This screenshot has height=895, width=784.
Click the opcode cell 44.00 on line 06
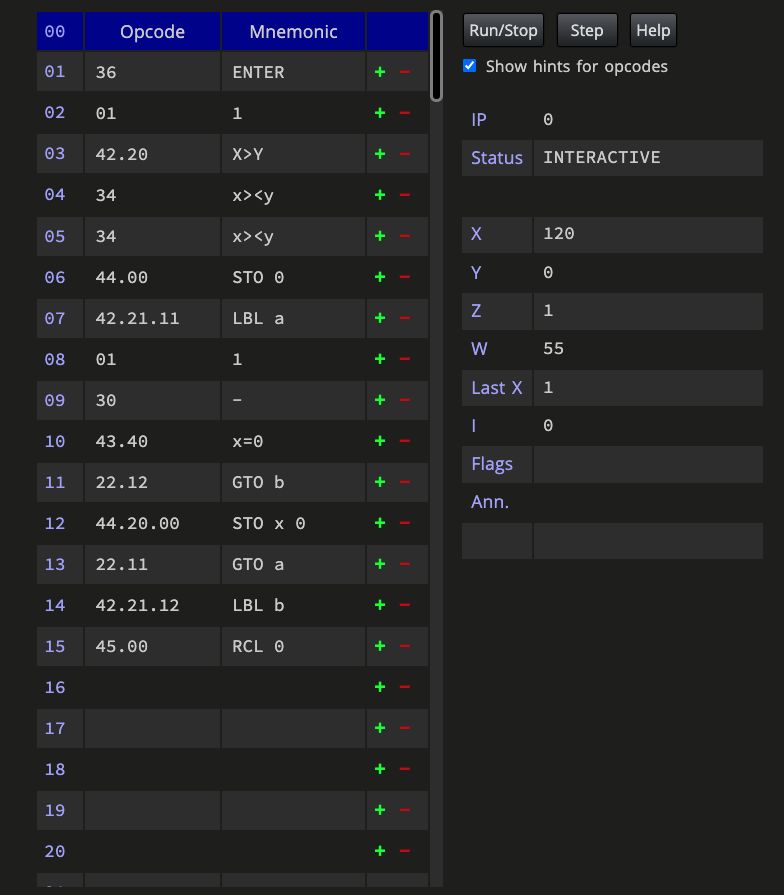coord(152,277)
